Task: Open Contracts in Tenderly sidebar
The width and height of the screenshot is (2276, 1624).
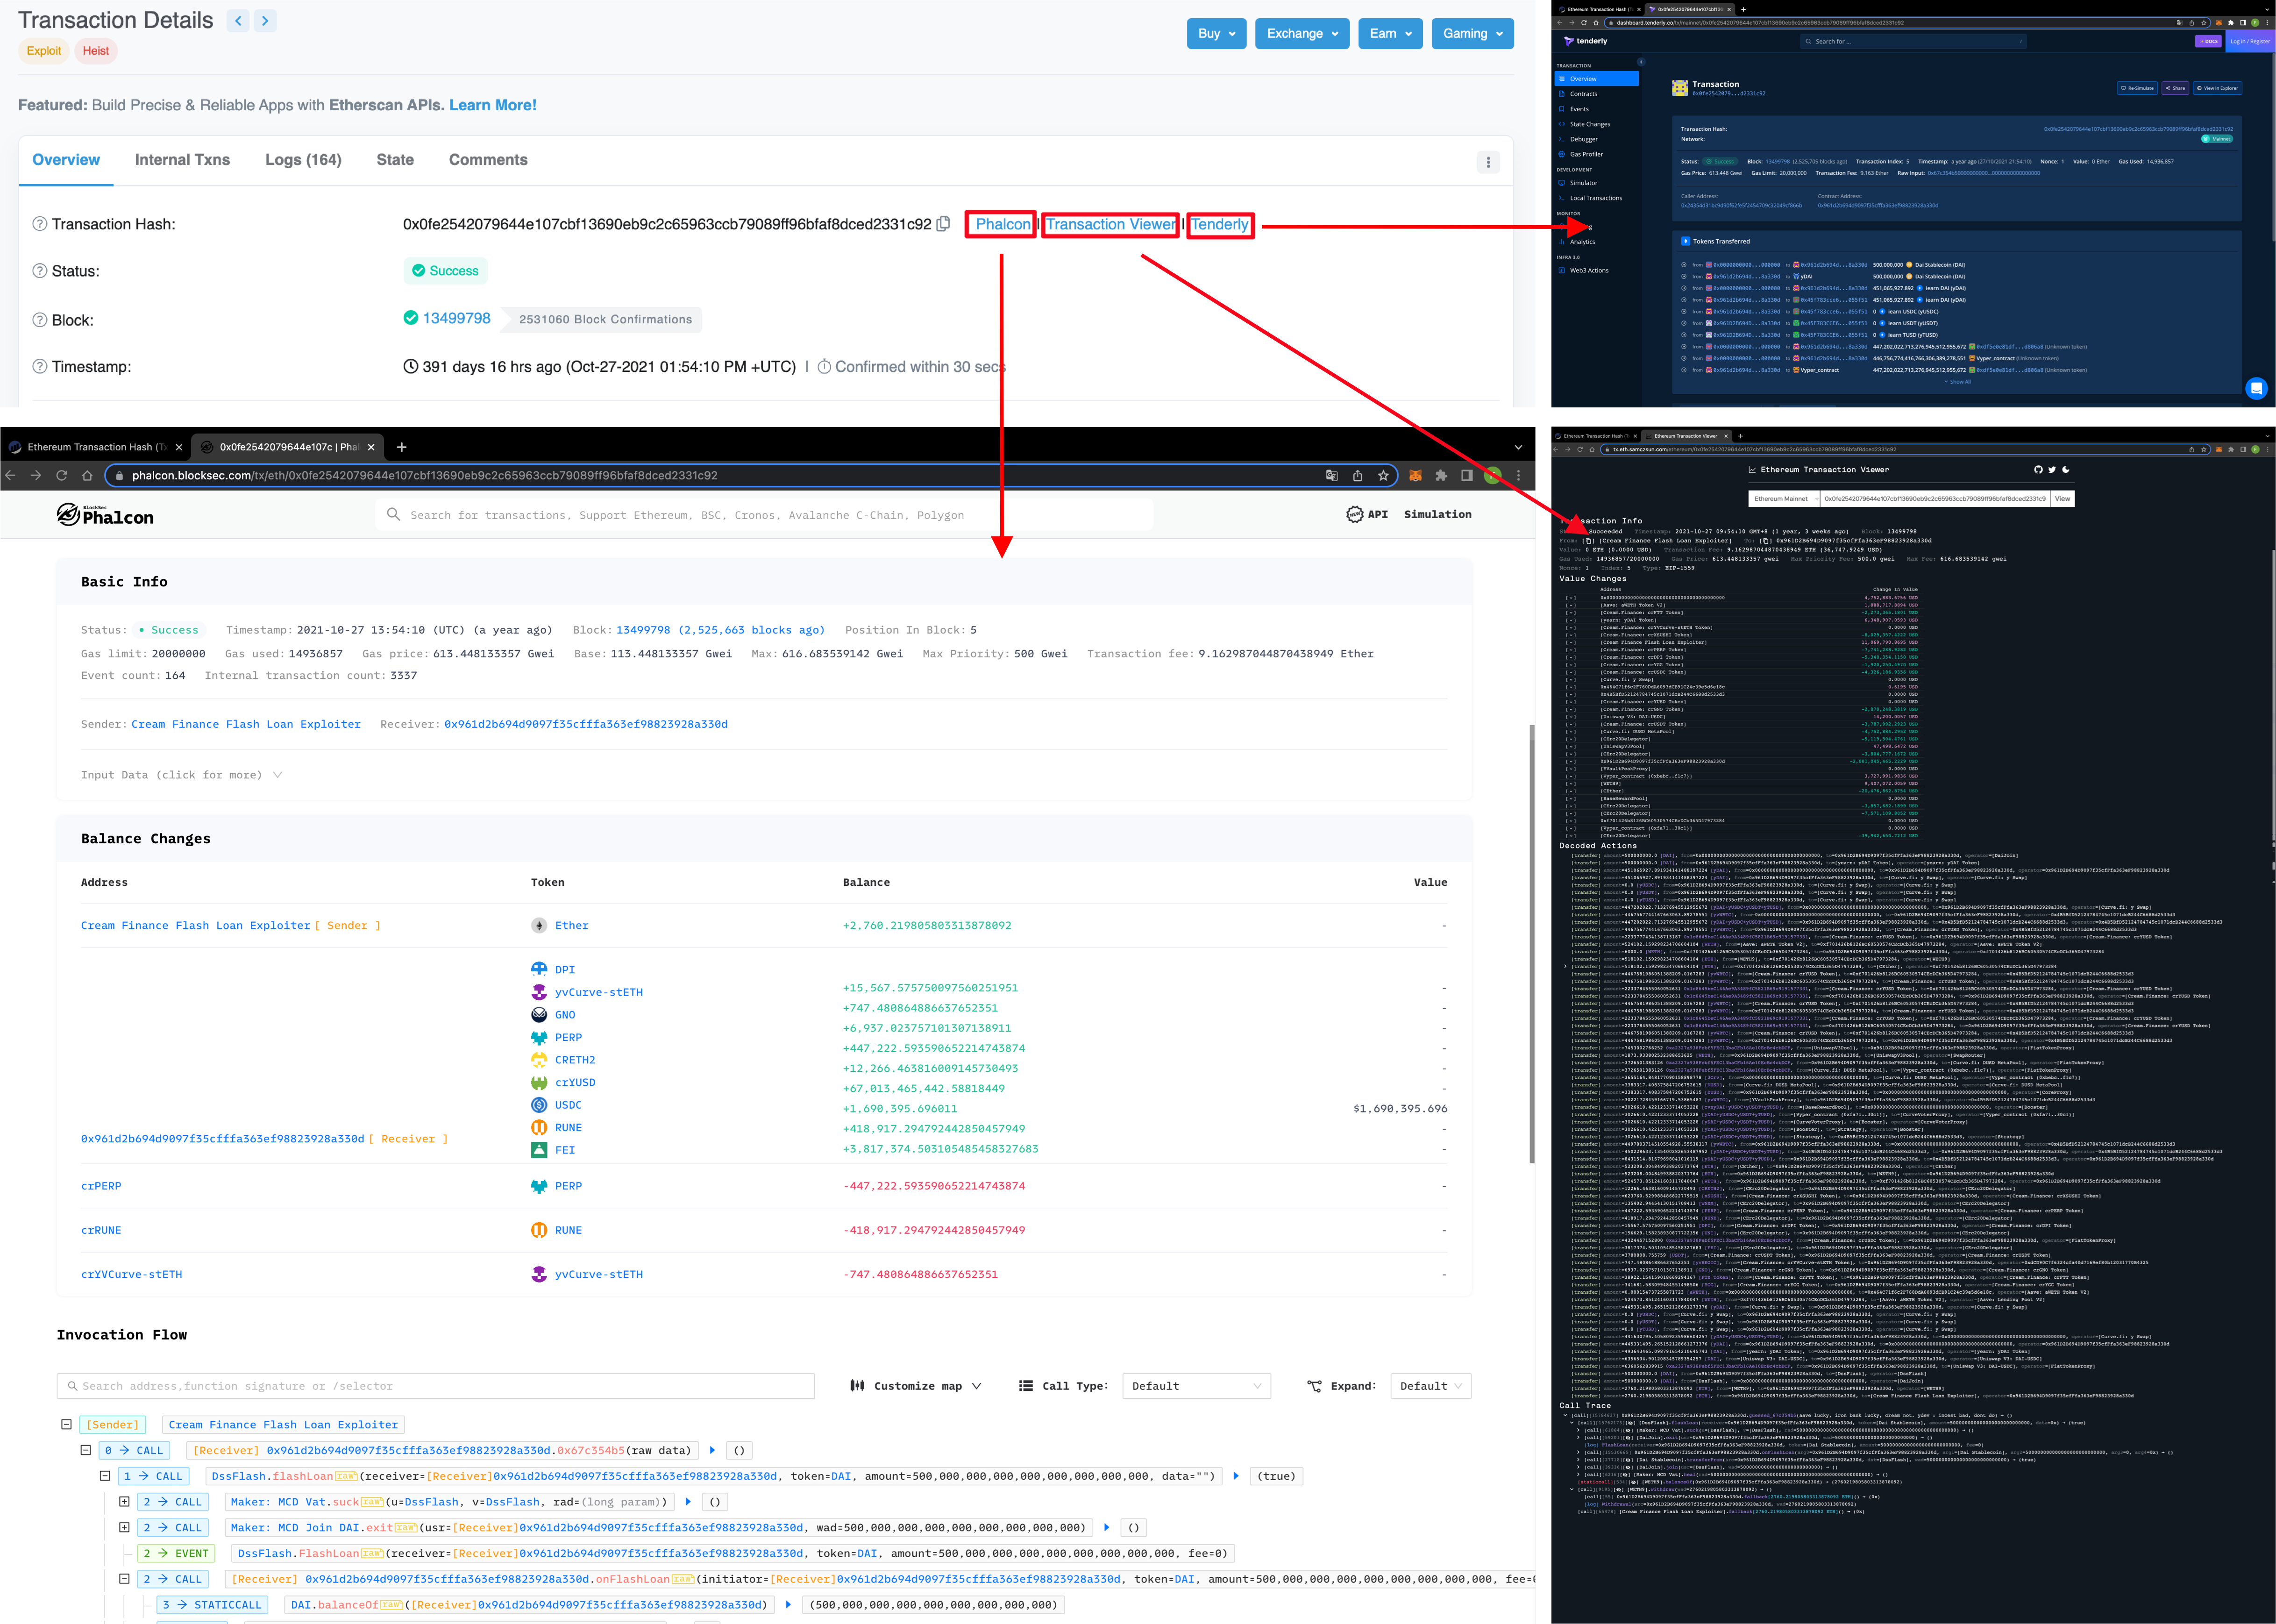Action: pyautogui.click(x=1583, y=94)
